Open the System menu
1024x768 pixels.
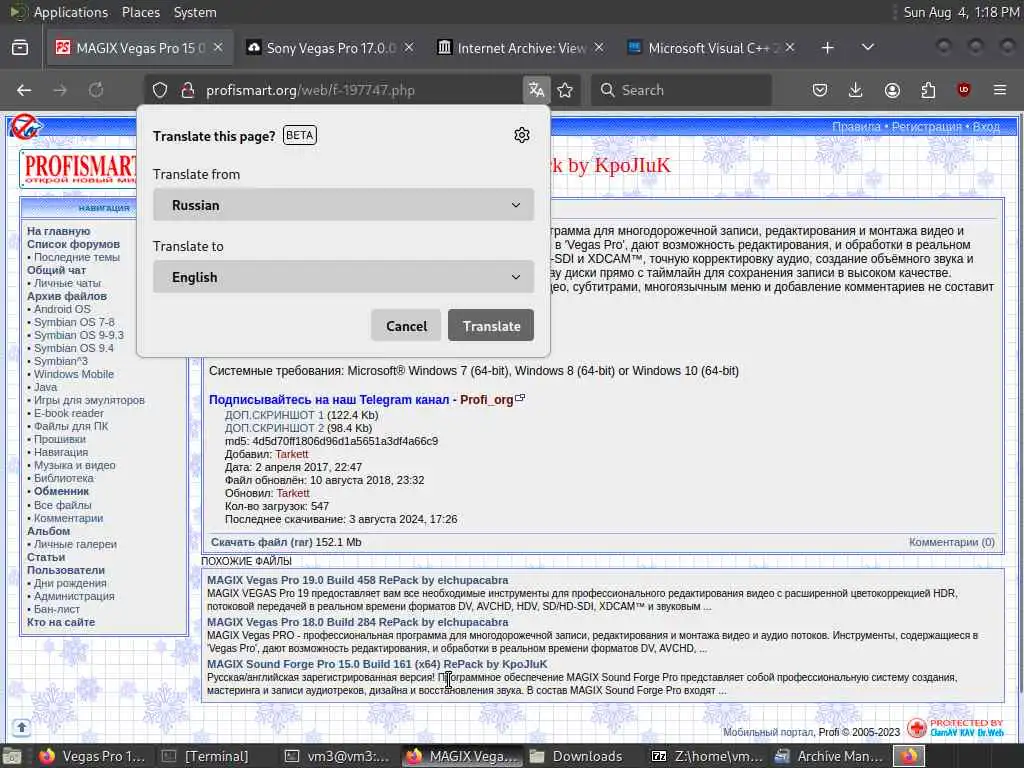(x=195, y=12)
